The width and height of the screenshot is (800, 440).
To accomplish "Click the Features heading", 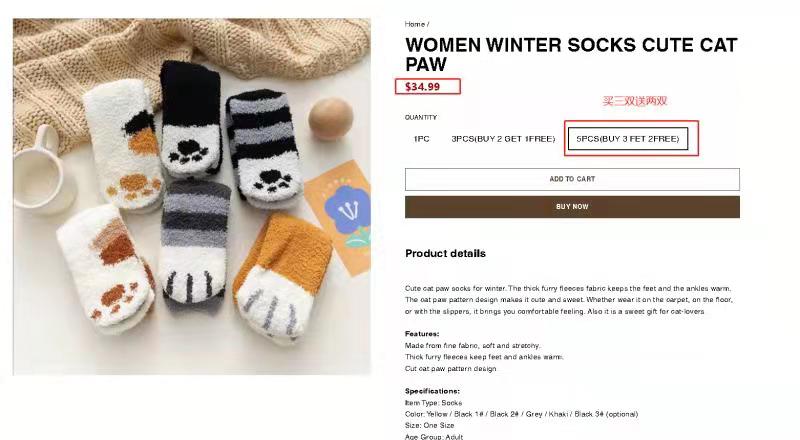I will 422,334.
